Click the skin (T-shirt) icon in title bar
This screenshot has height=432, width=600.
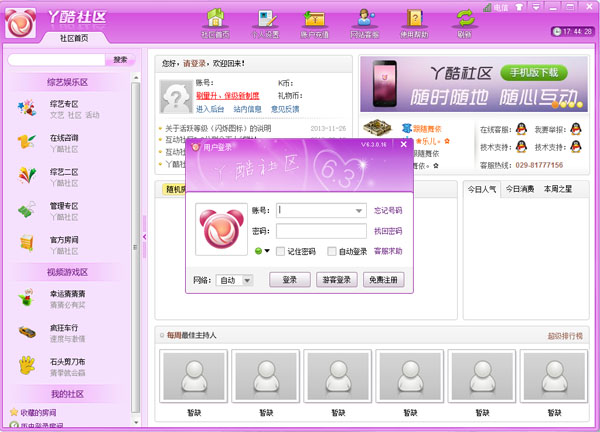click(519, 7)
